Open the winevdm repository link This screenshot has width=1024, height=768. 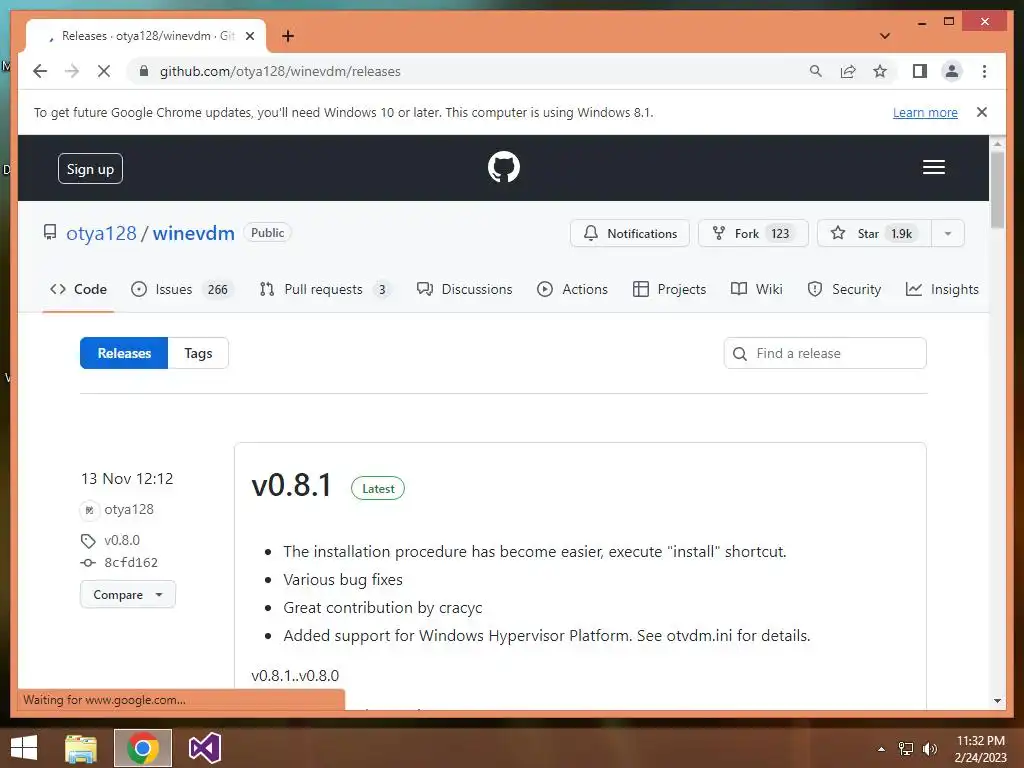[x=193, y=233]
